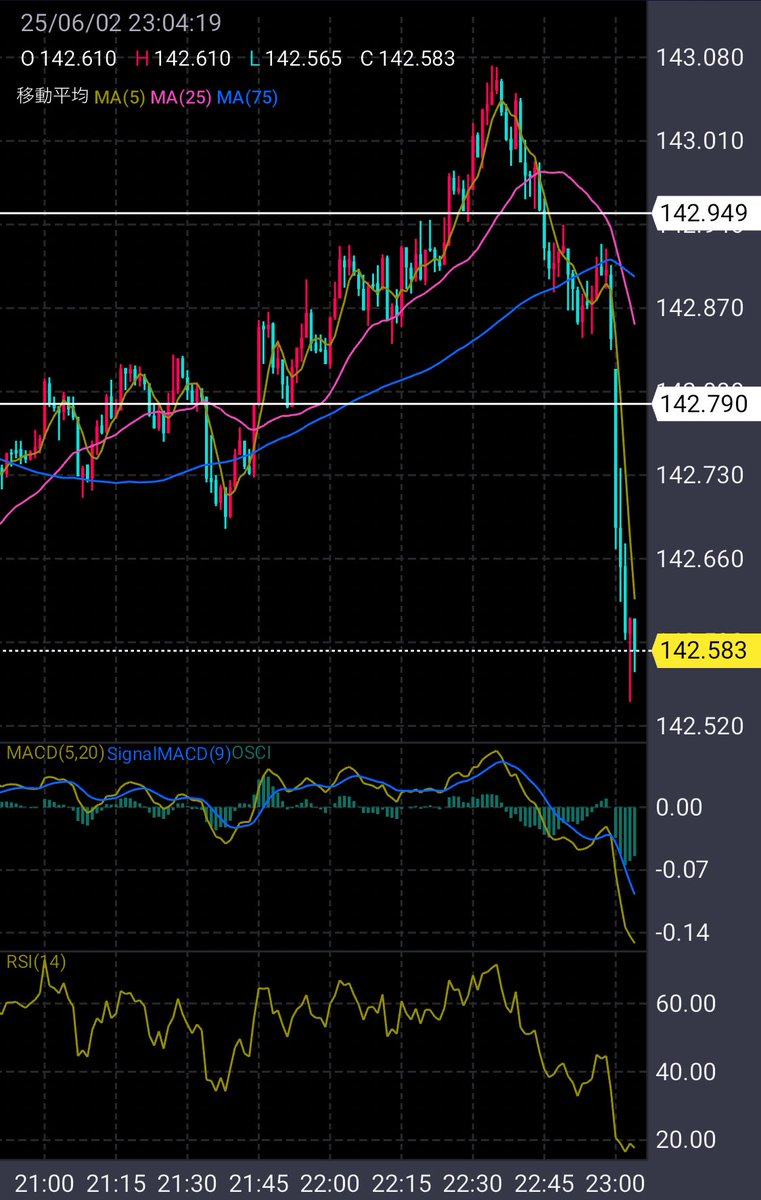
Task: Open MA(75) moving average settings
Action: click(247, 97)
